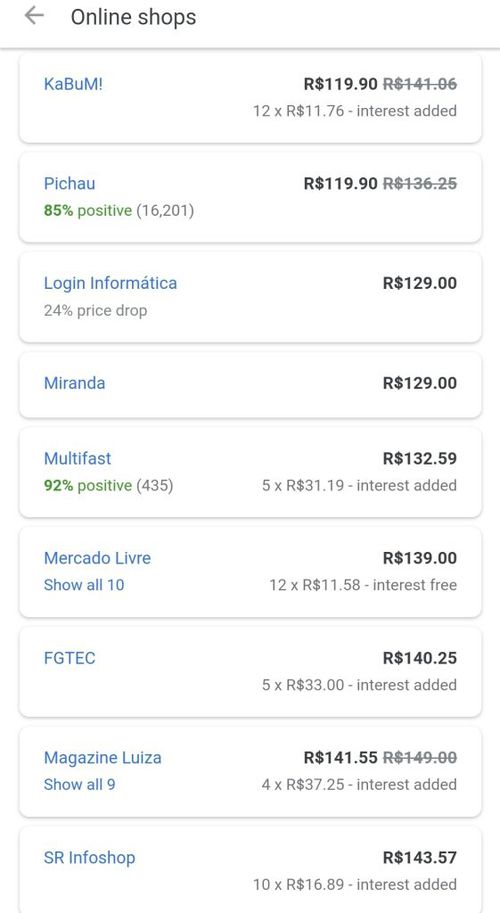The image size is (500, 913).
Task: Click the R$119.90 price for KaBuM!
Action: click(341, 84)
